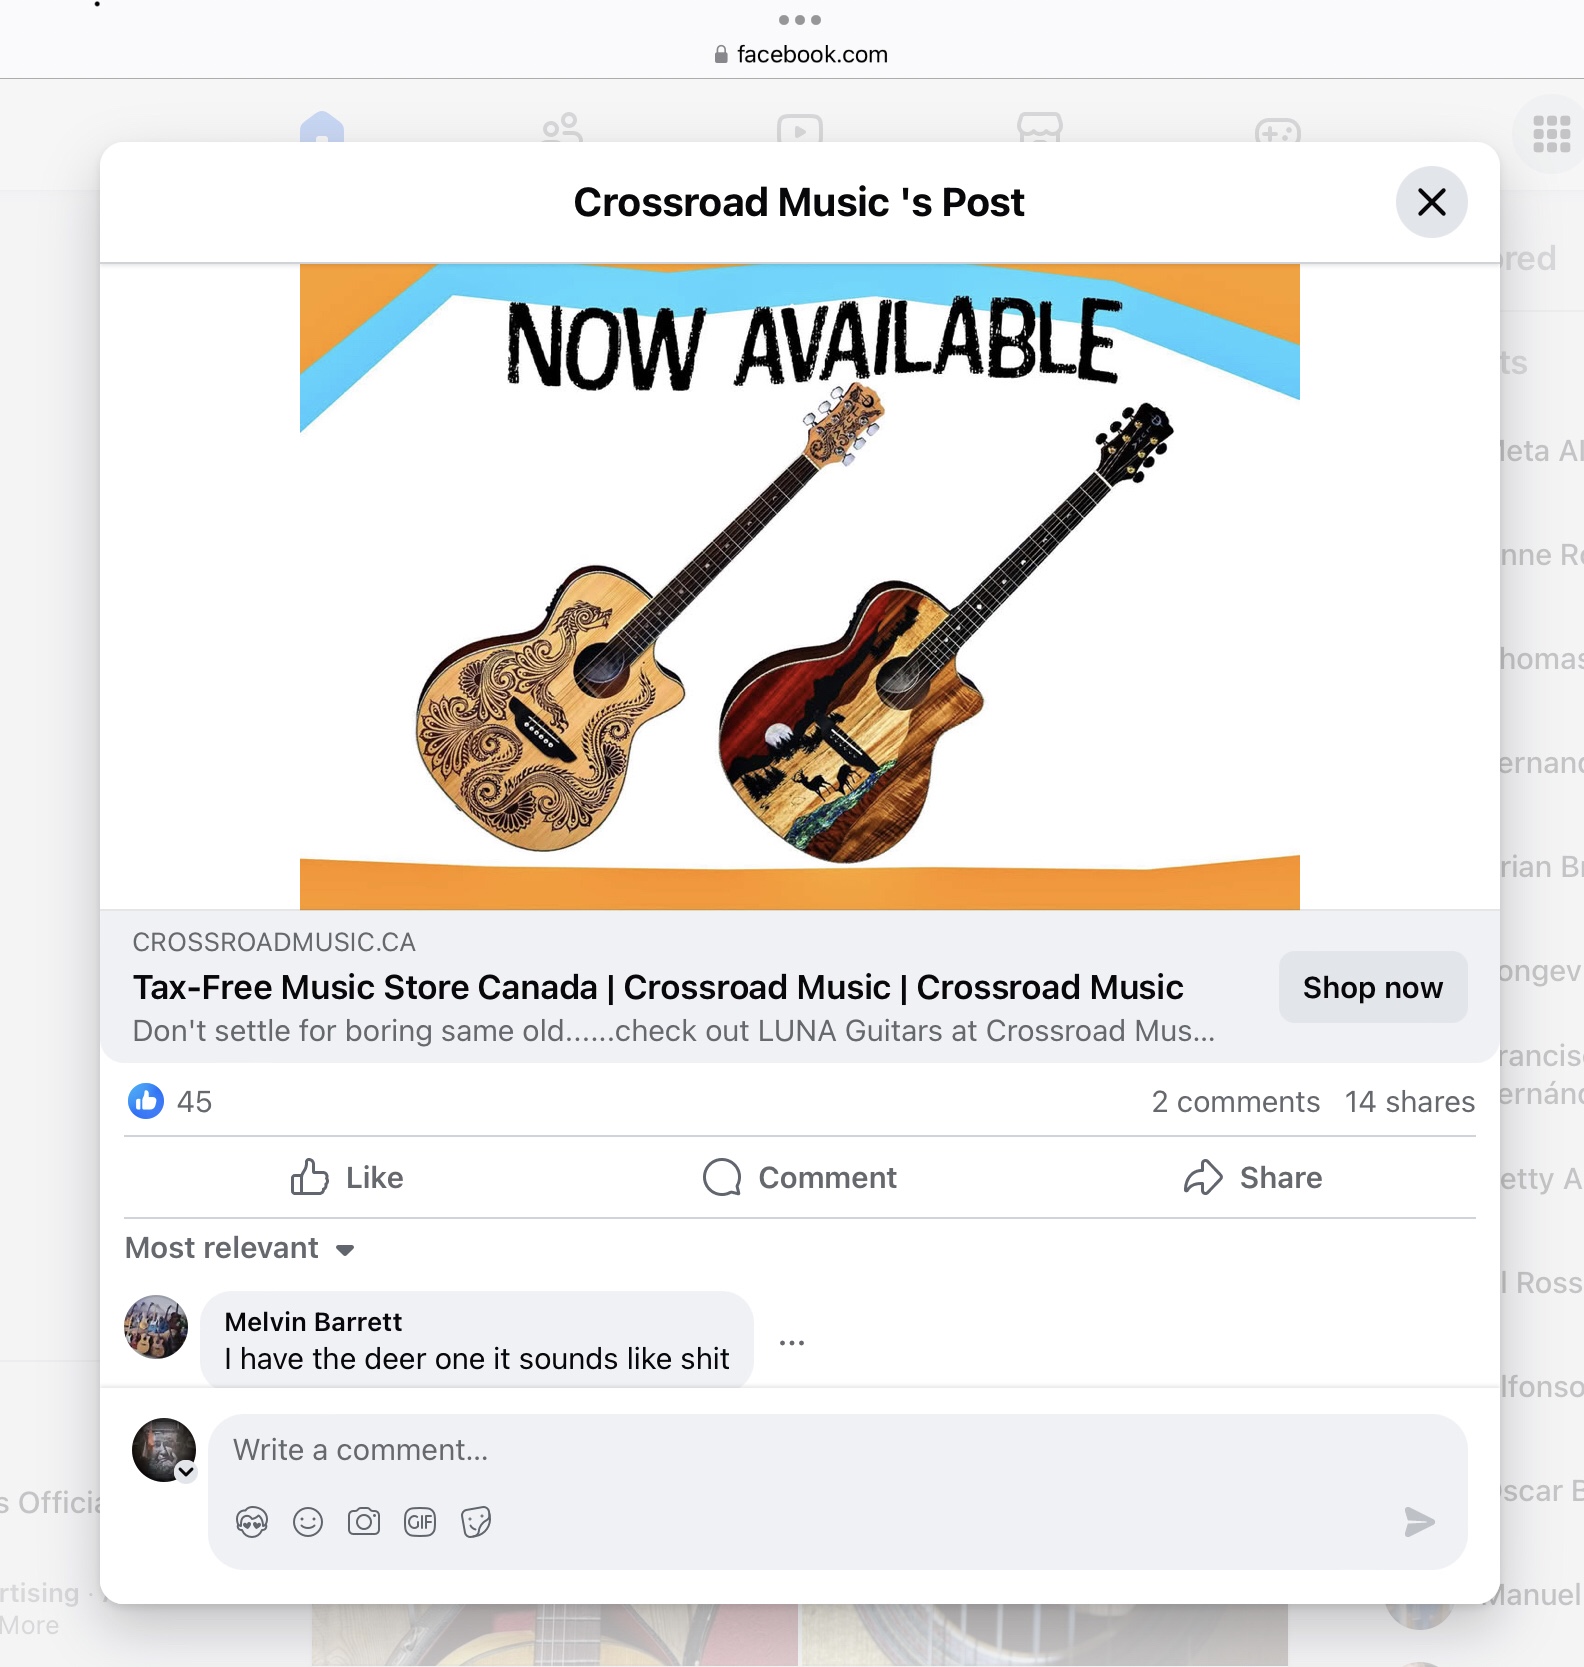This screenshot has height=1667, width=1584.
Task: Open the emoji picker in comment box
Action: (x=308, y=1522)
